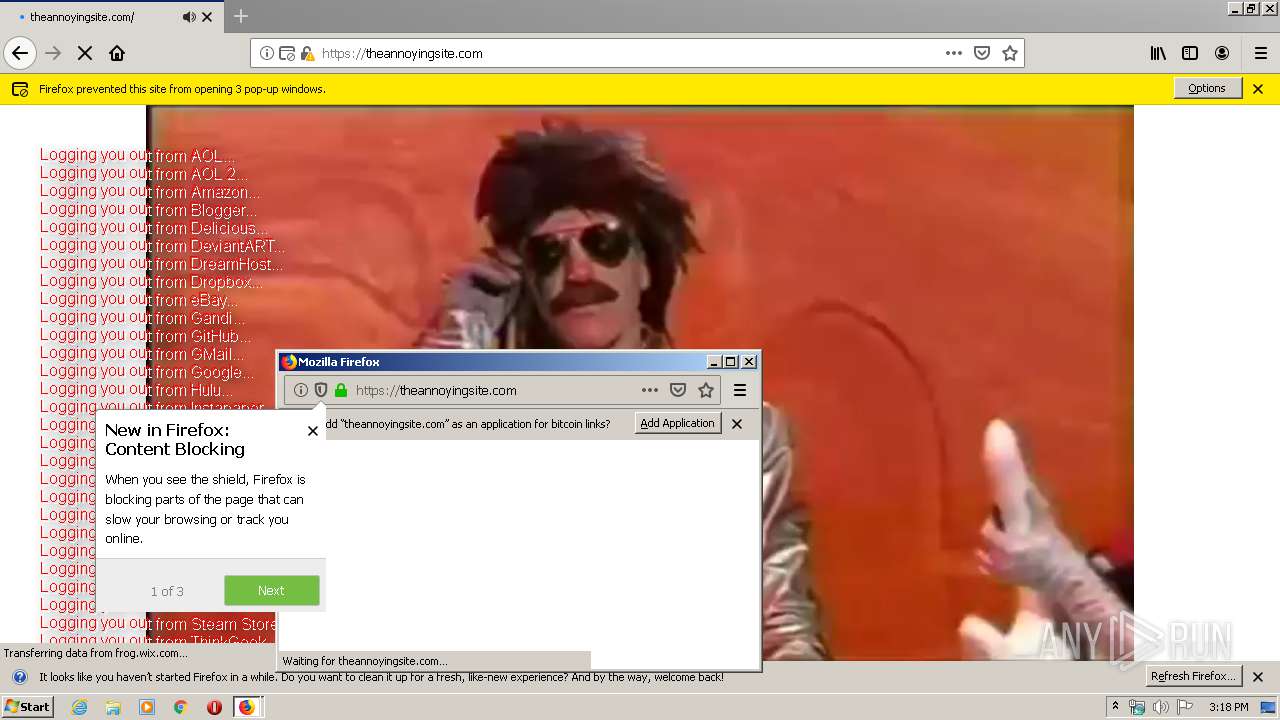Go to the Firefox home page icon

[117, 53]
